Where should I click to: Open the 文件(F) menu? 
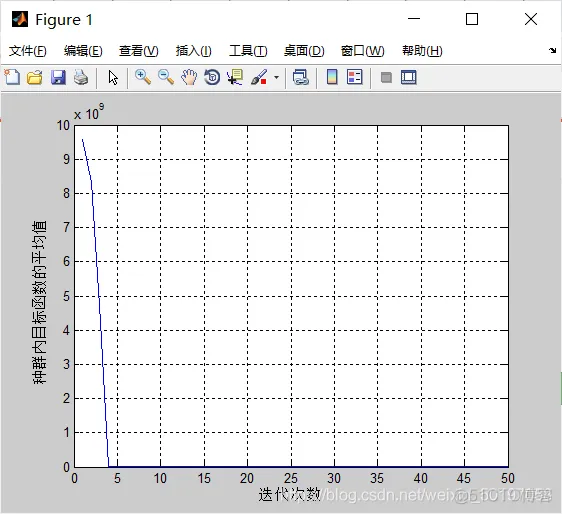(x=28, y=51)
